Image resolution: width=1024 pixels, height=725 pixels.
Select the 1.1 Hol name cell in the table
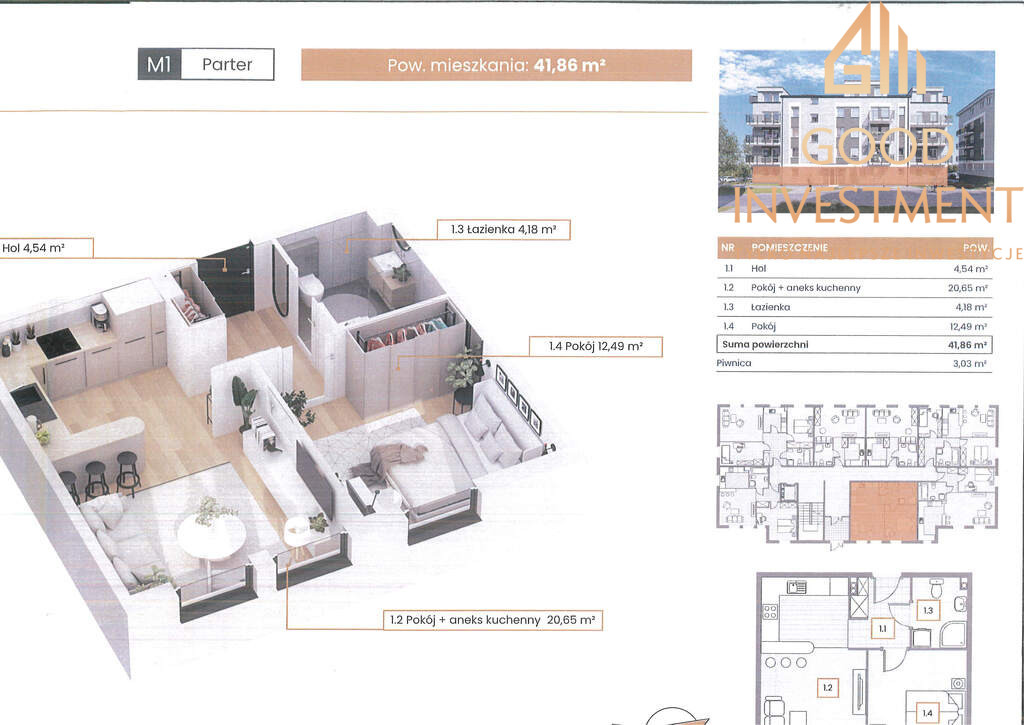pos(758,268)
